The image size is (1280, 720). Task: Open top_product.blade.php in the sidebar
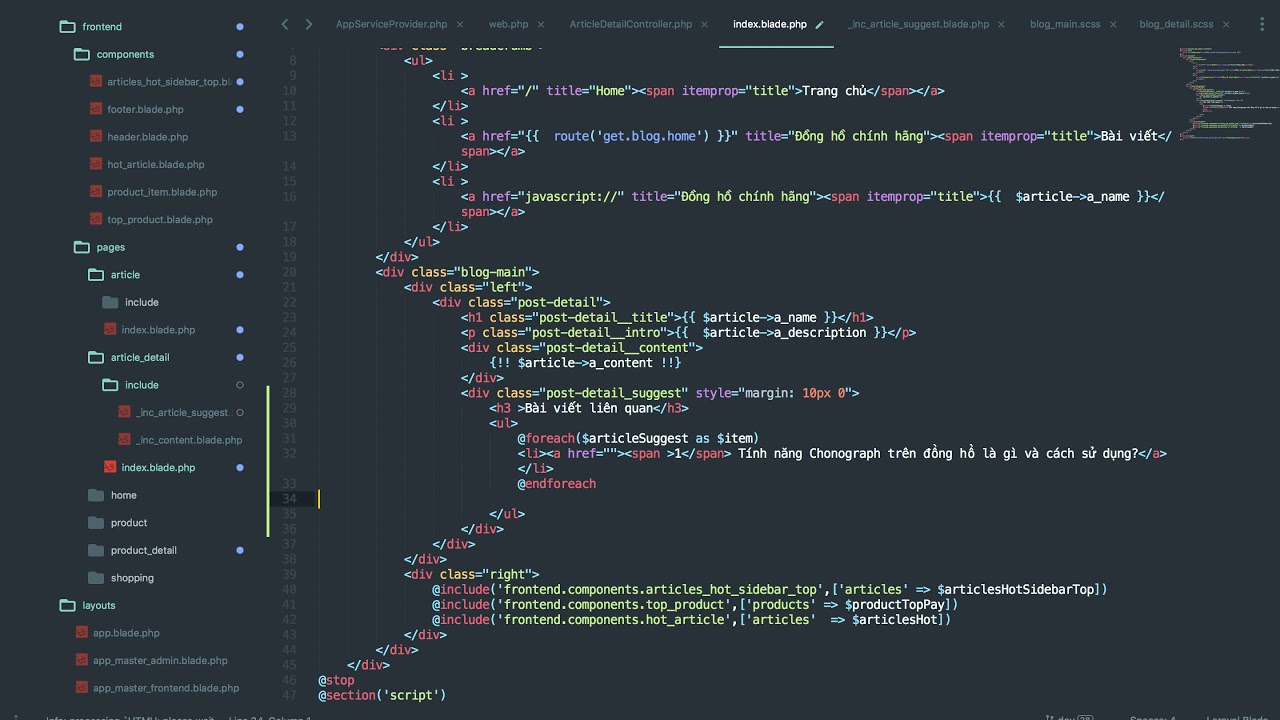point(160,220)
